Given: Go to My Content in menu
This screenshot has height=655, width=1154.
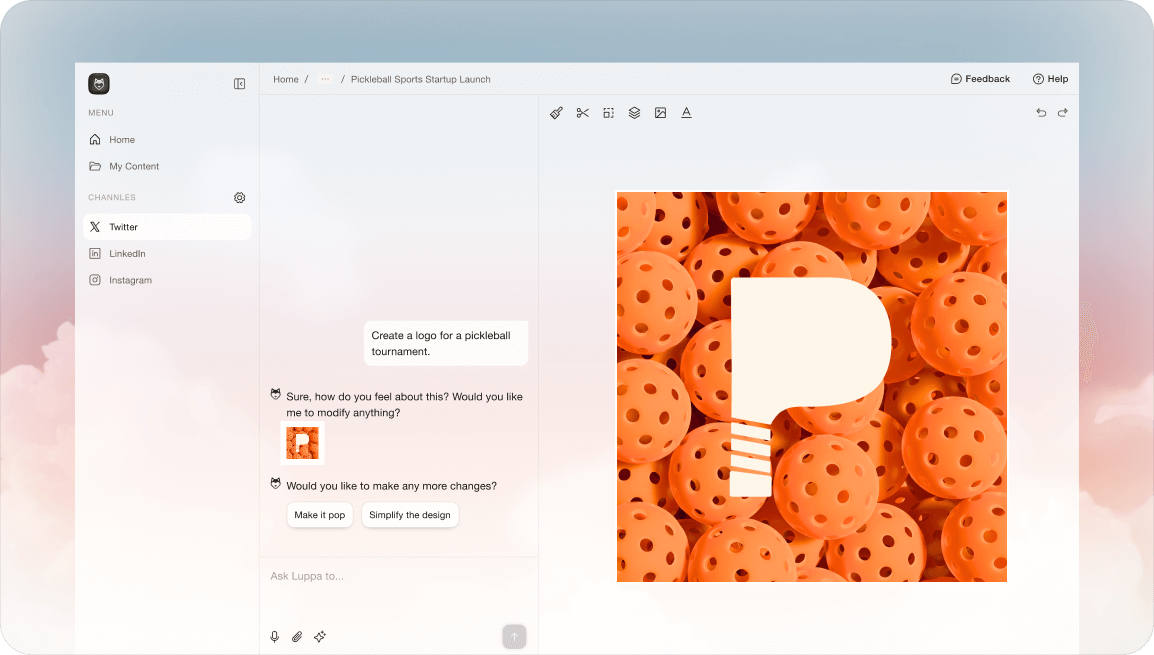Looking at the screenshot, I should point(134,167).
